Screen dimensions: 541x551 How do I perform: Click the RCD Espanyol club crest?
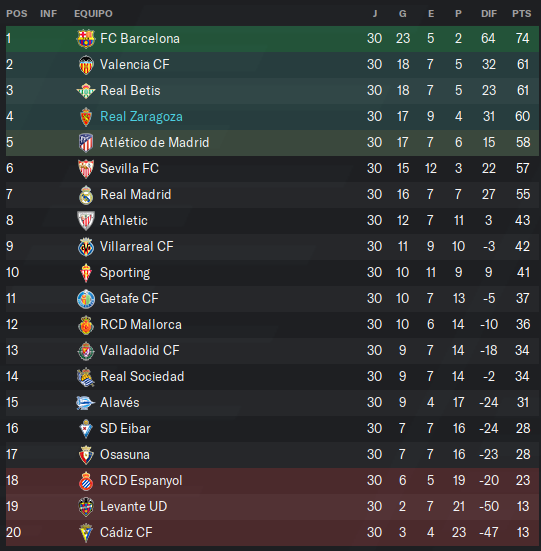tap(86, 481)
